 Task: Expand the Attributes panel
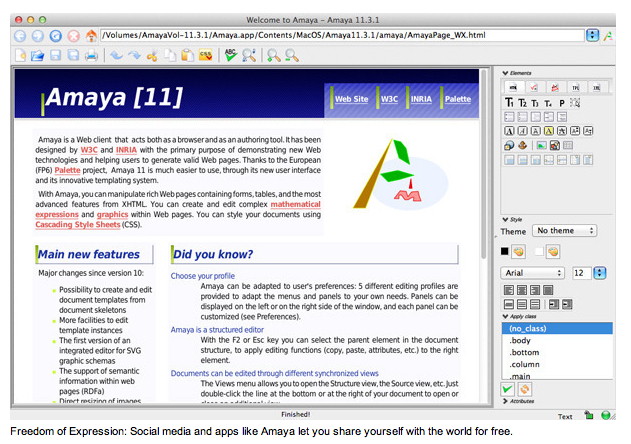pos(505,401)
